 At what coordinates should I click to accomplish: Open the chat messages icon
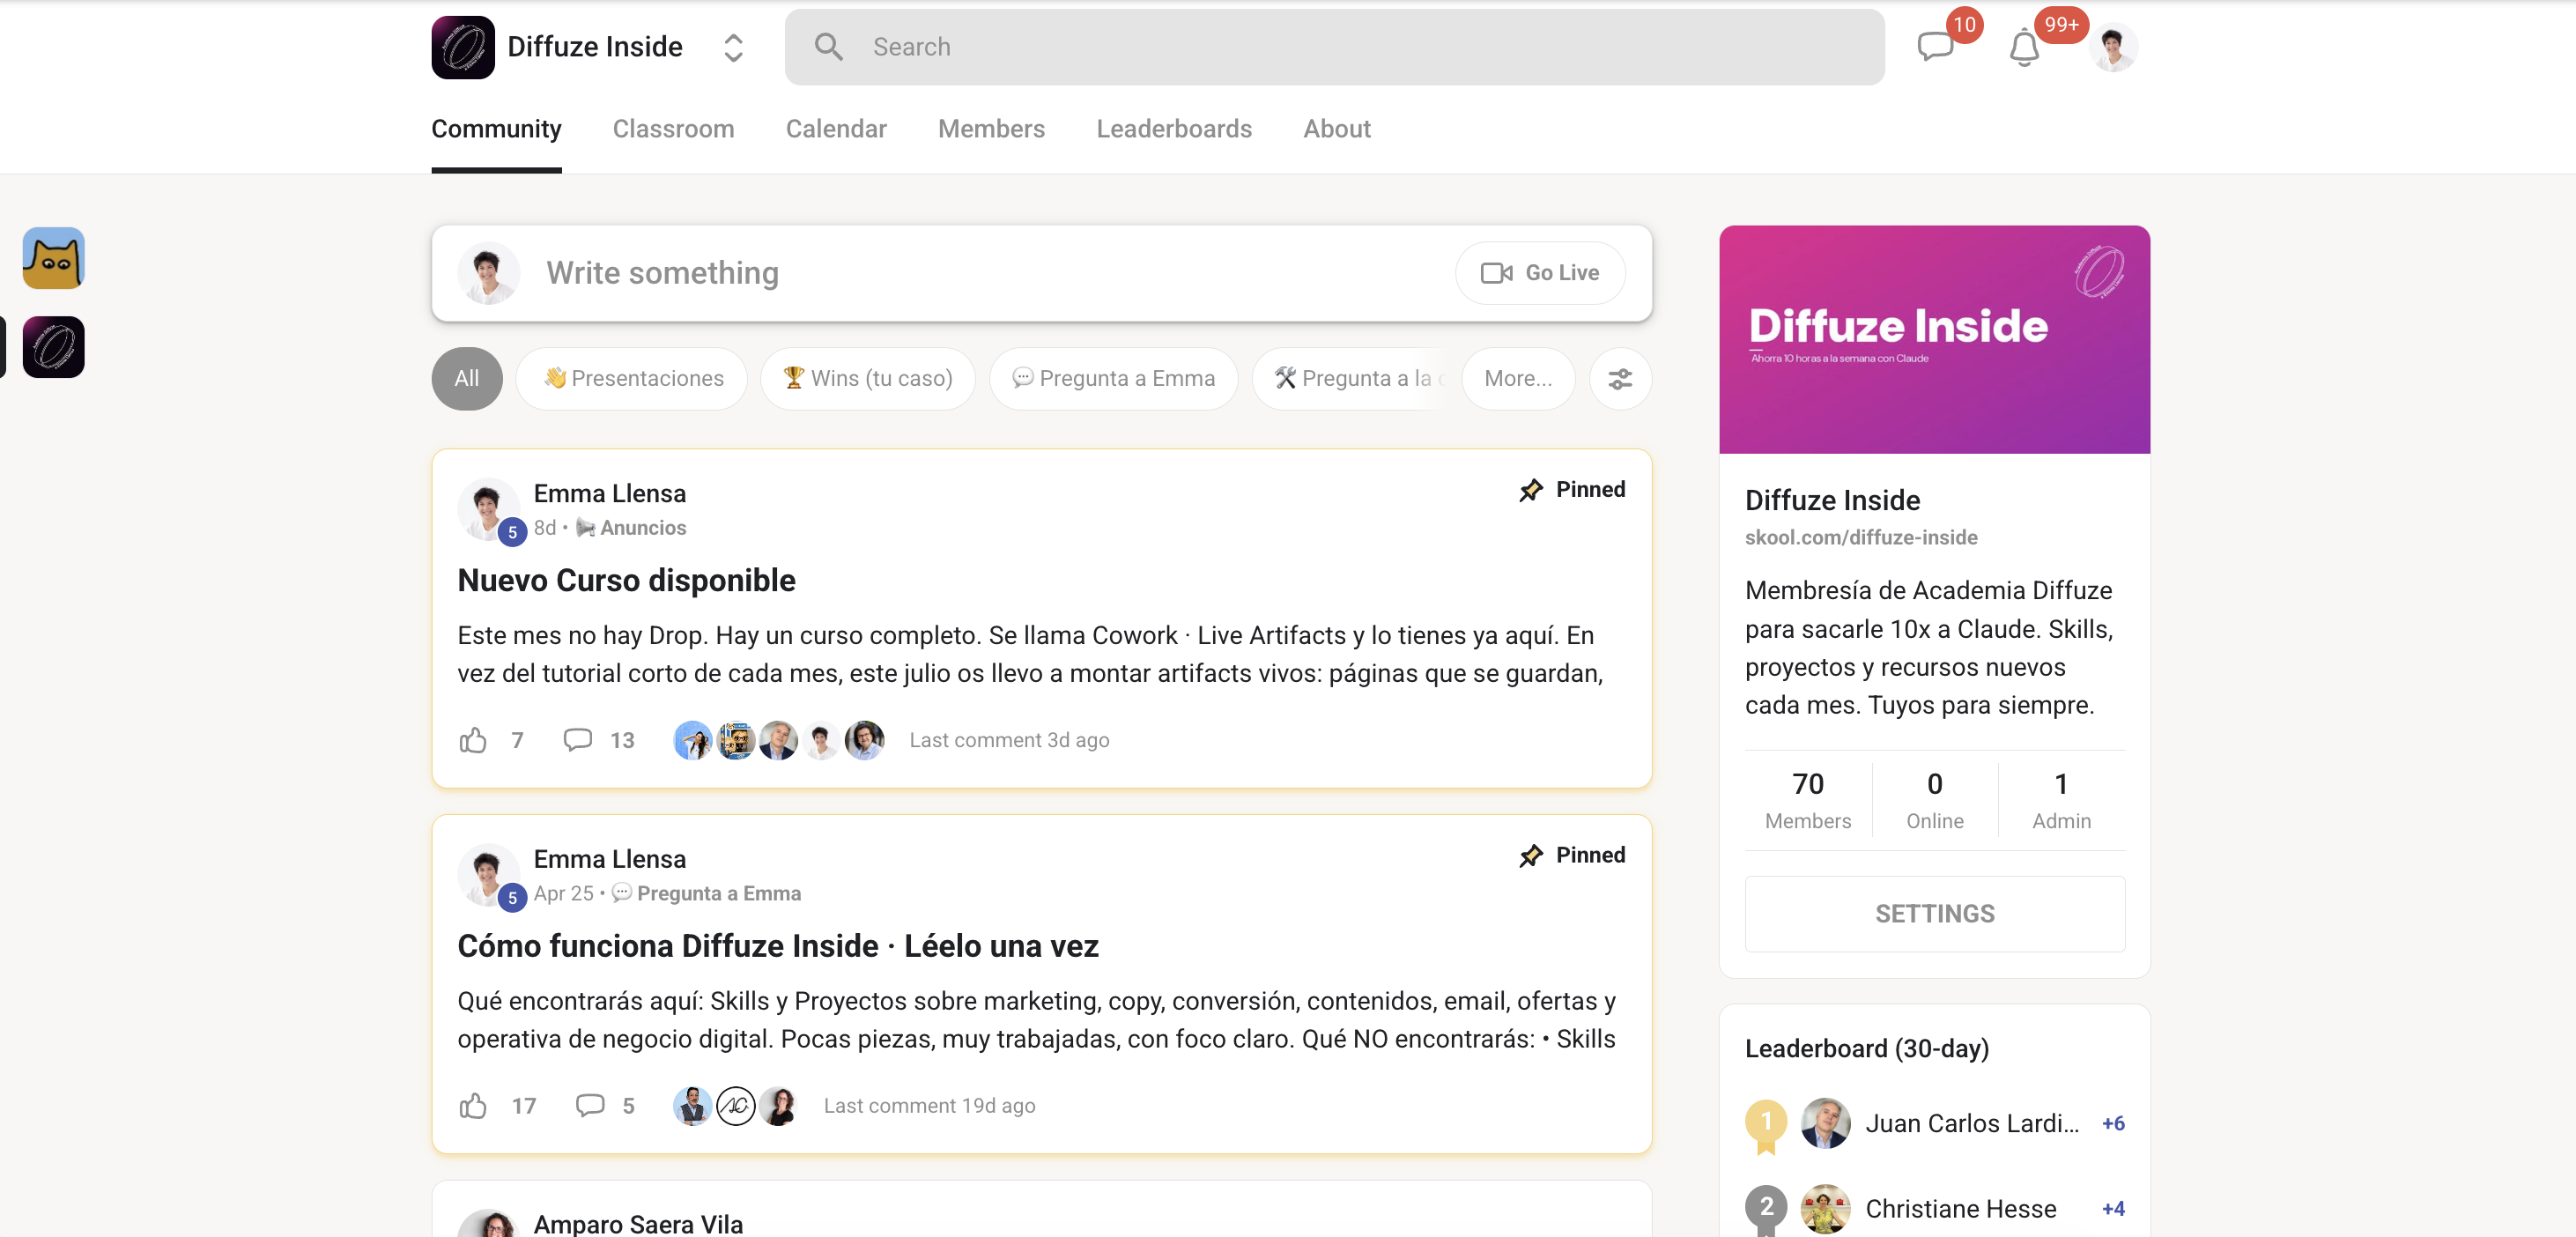[1935, 47]
